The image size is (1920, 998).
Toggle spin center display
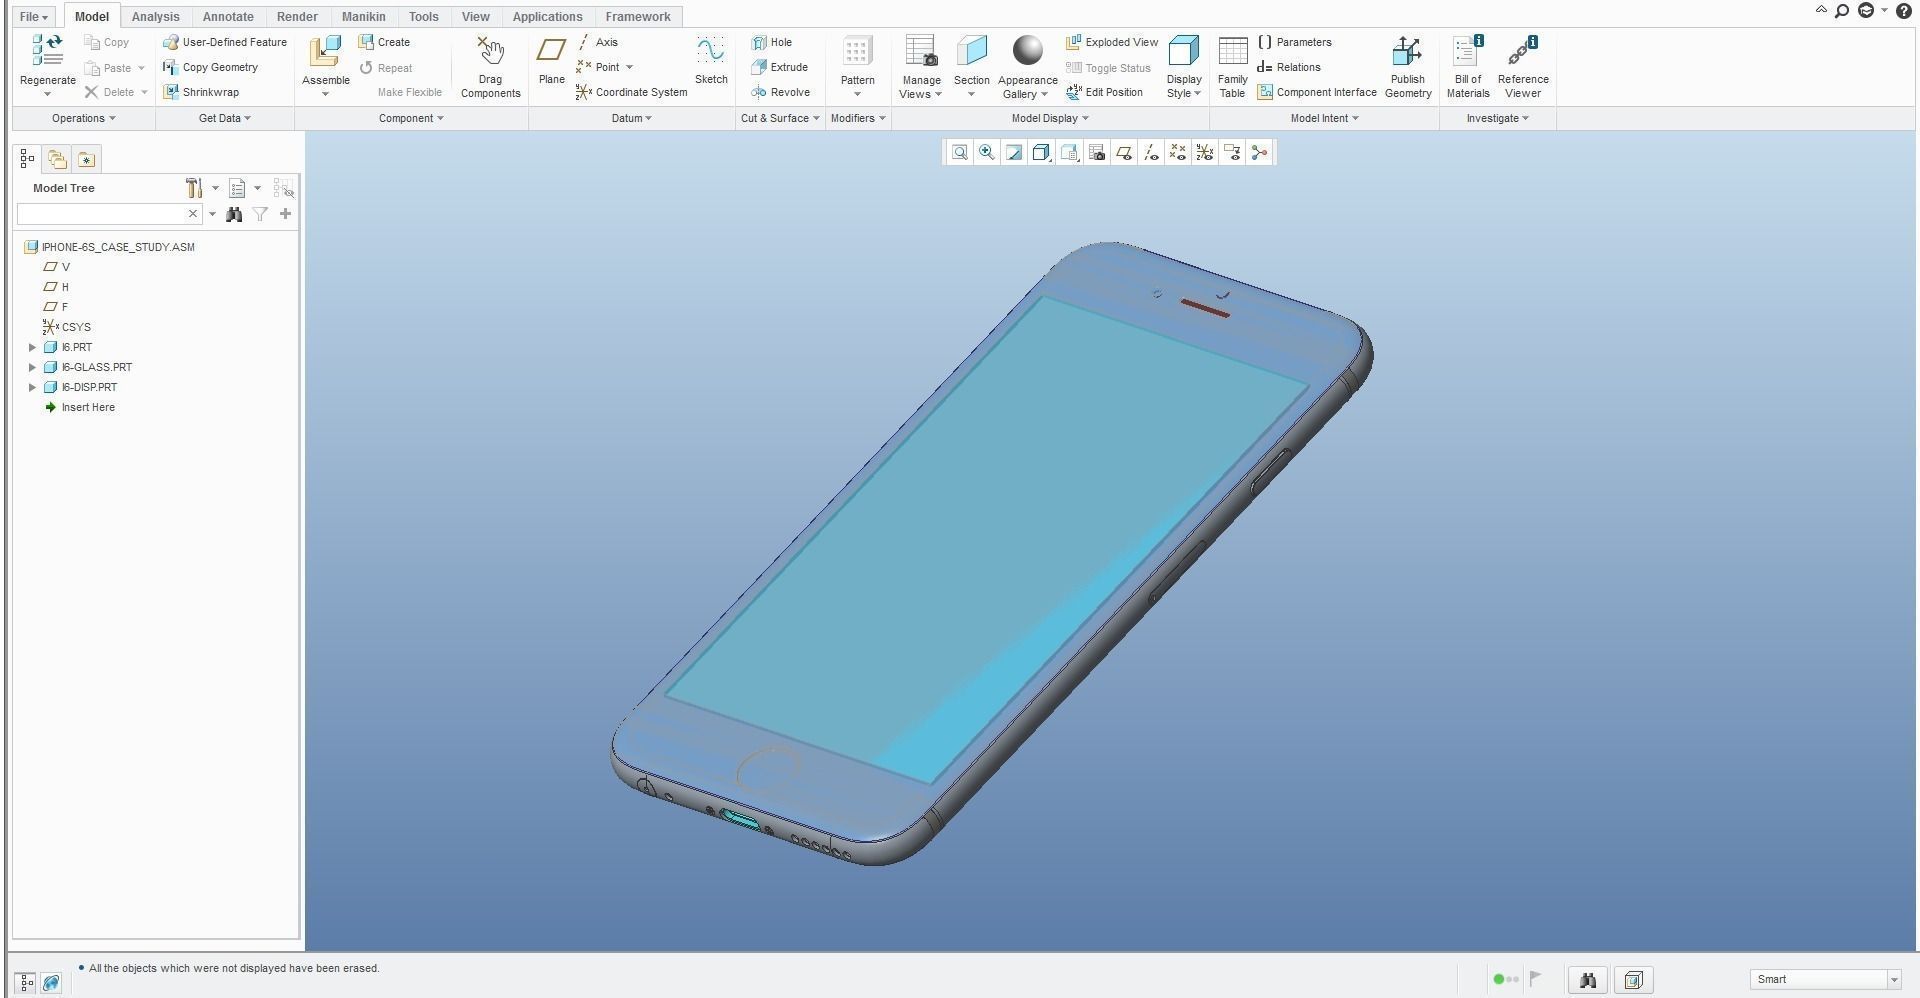tap(1259, 152)
